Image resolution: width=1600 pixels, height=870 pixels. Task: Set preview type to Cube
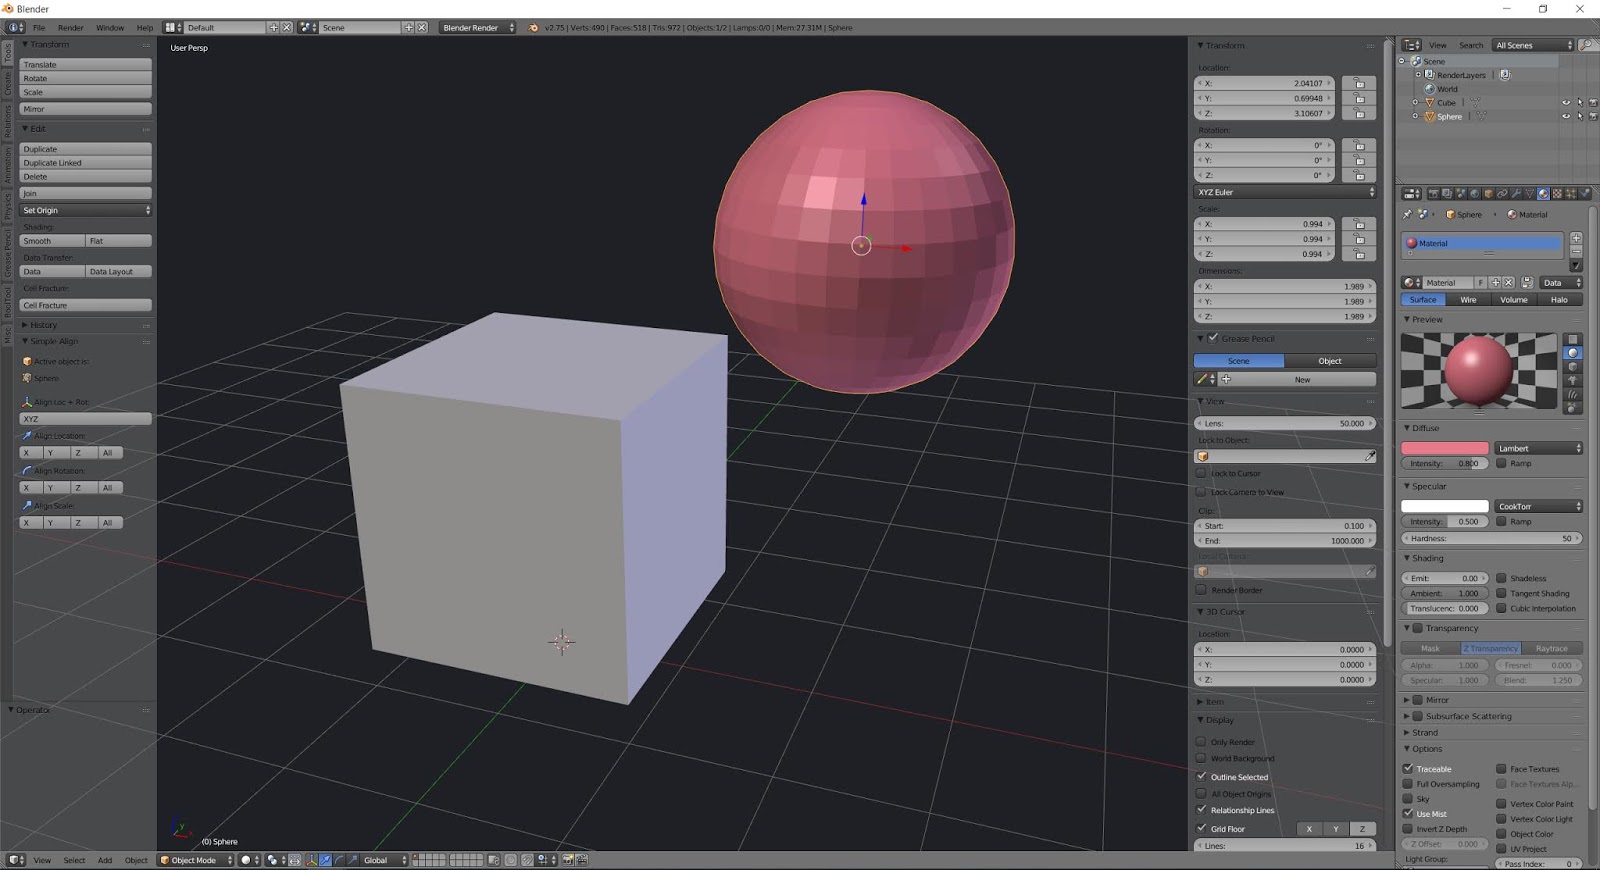point(1573,367)
